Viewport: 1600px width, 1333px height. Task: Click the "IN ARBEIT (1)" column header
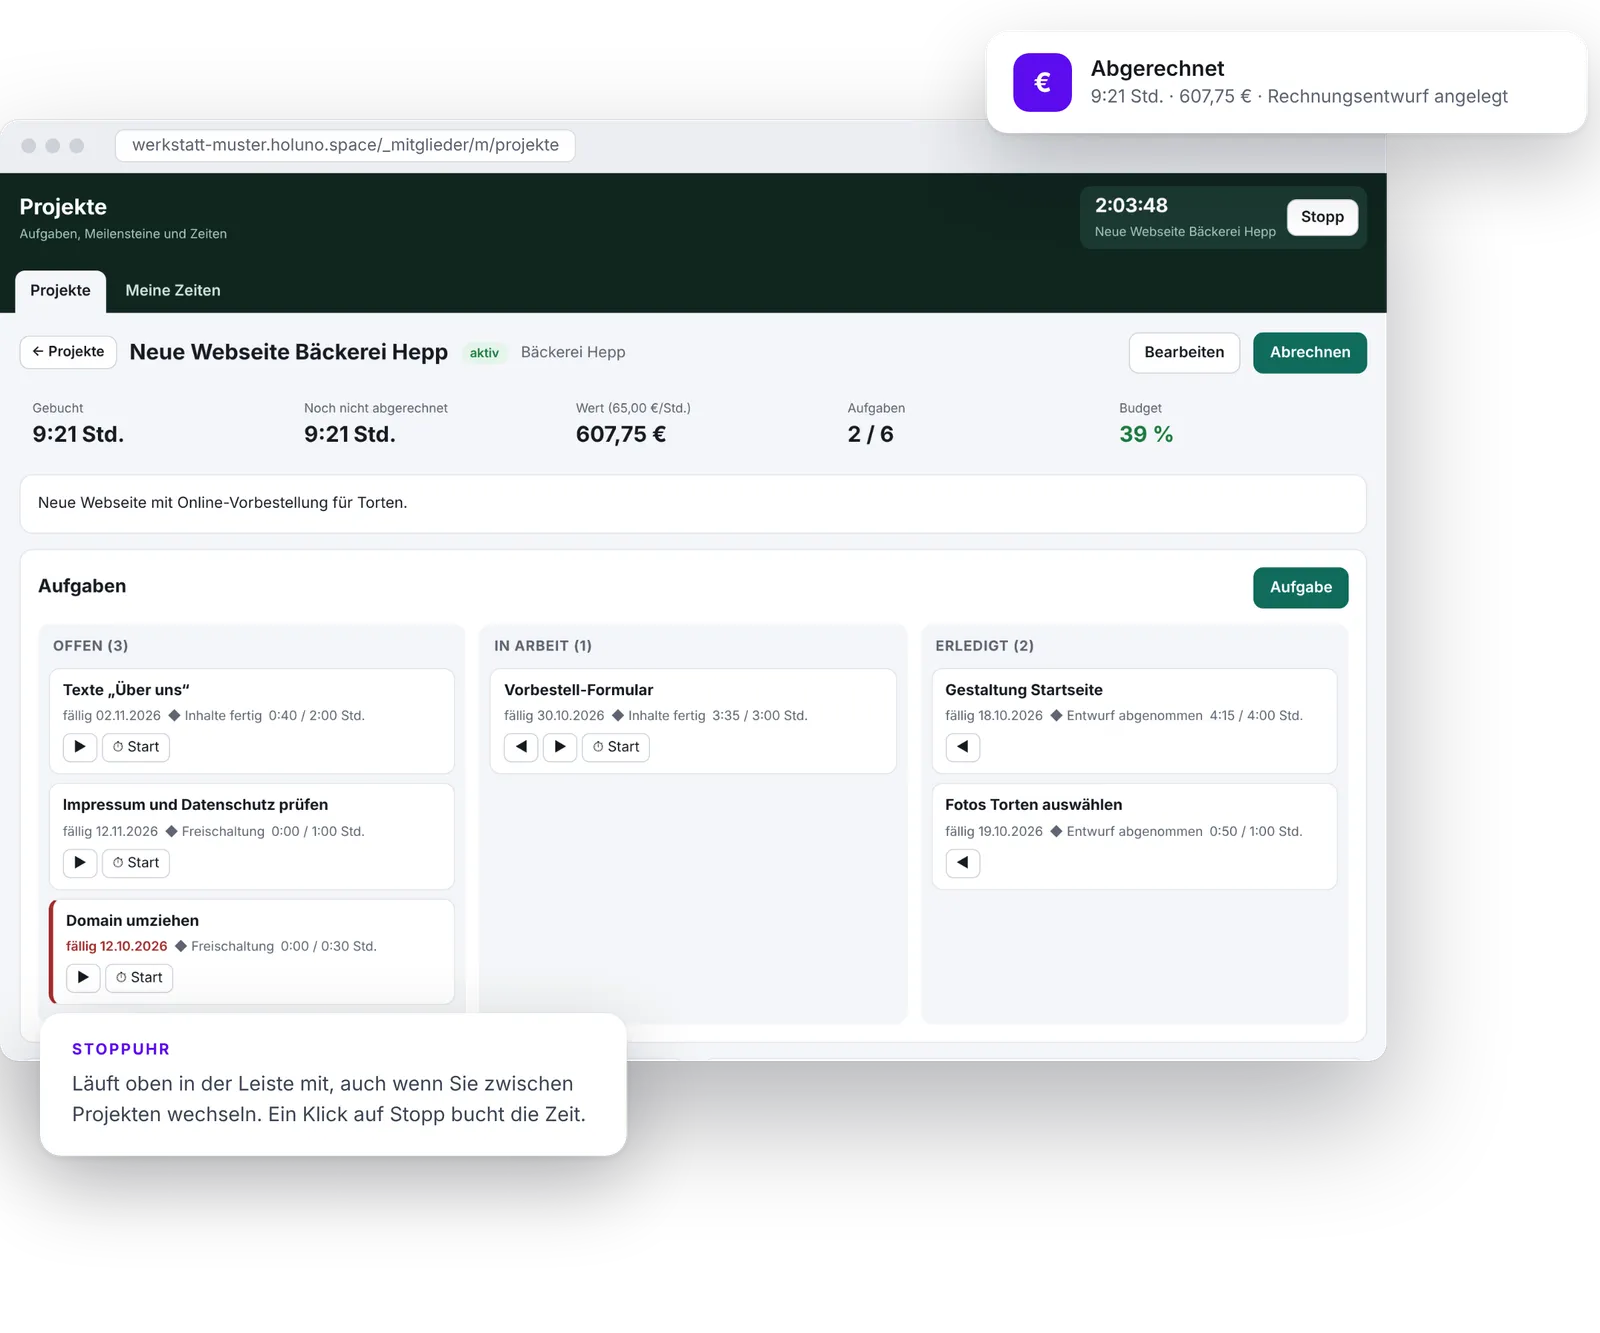tap(543, 646)
